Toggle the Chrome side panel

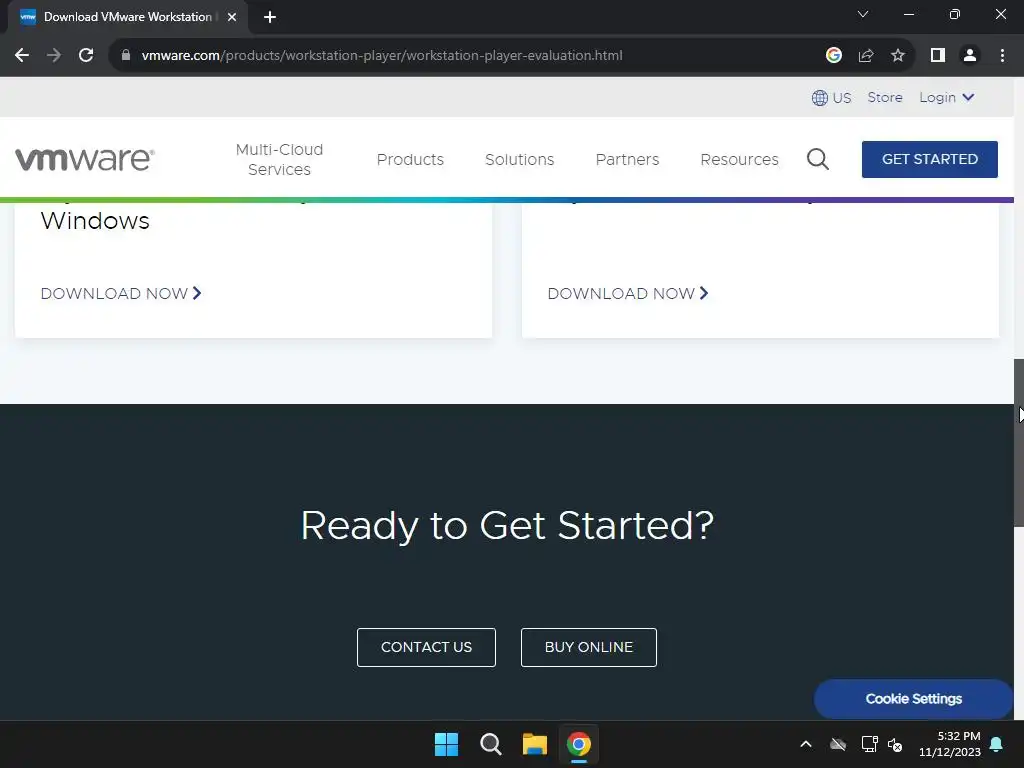938,56
